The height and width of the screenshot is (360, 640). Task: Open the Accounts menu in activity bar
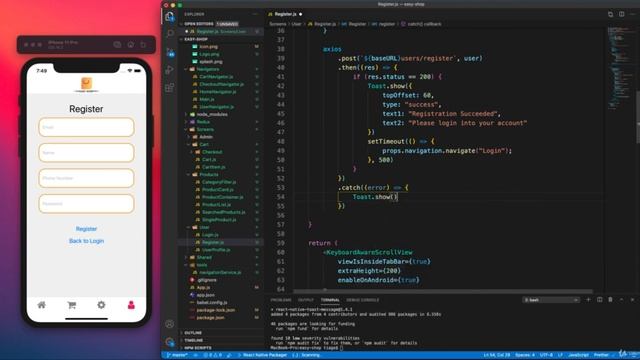(x=169, y=324)
